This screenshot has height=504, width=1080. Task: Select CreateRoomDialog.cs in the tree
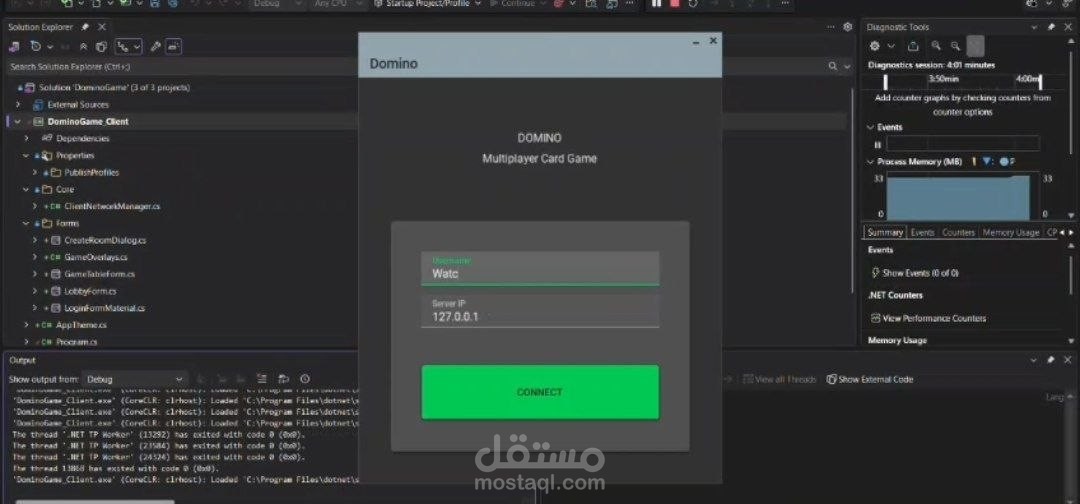tap(105, 240)
